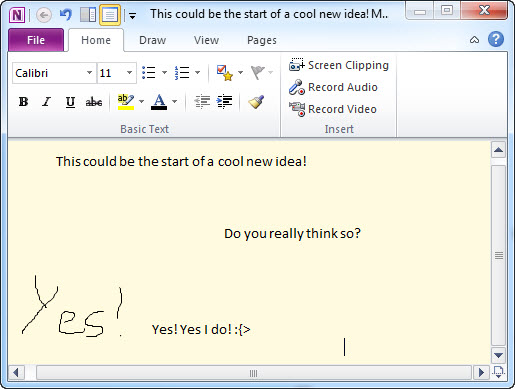515x389 pixels.
Task: Expand the font name dropdown arrow
Action: pyautogui.click(x=89, y=73)
